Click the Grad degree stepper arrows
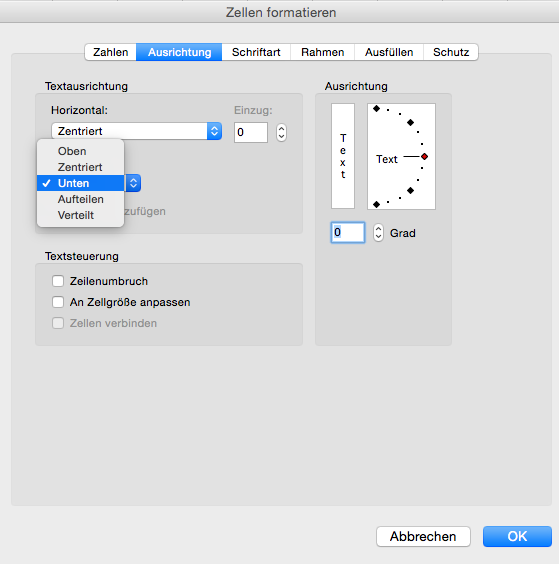This screenshot has width=559, height=564. (378, 233)
